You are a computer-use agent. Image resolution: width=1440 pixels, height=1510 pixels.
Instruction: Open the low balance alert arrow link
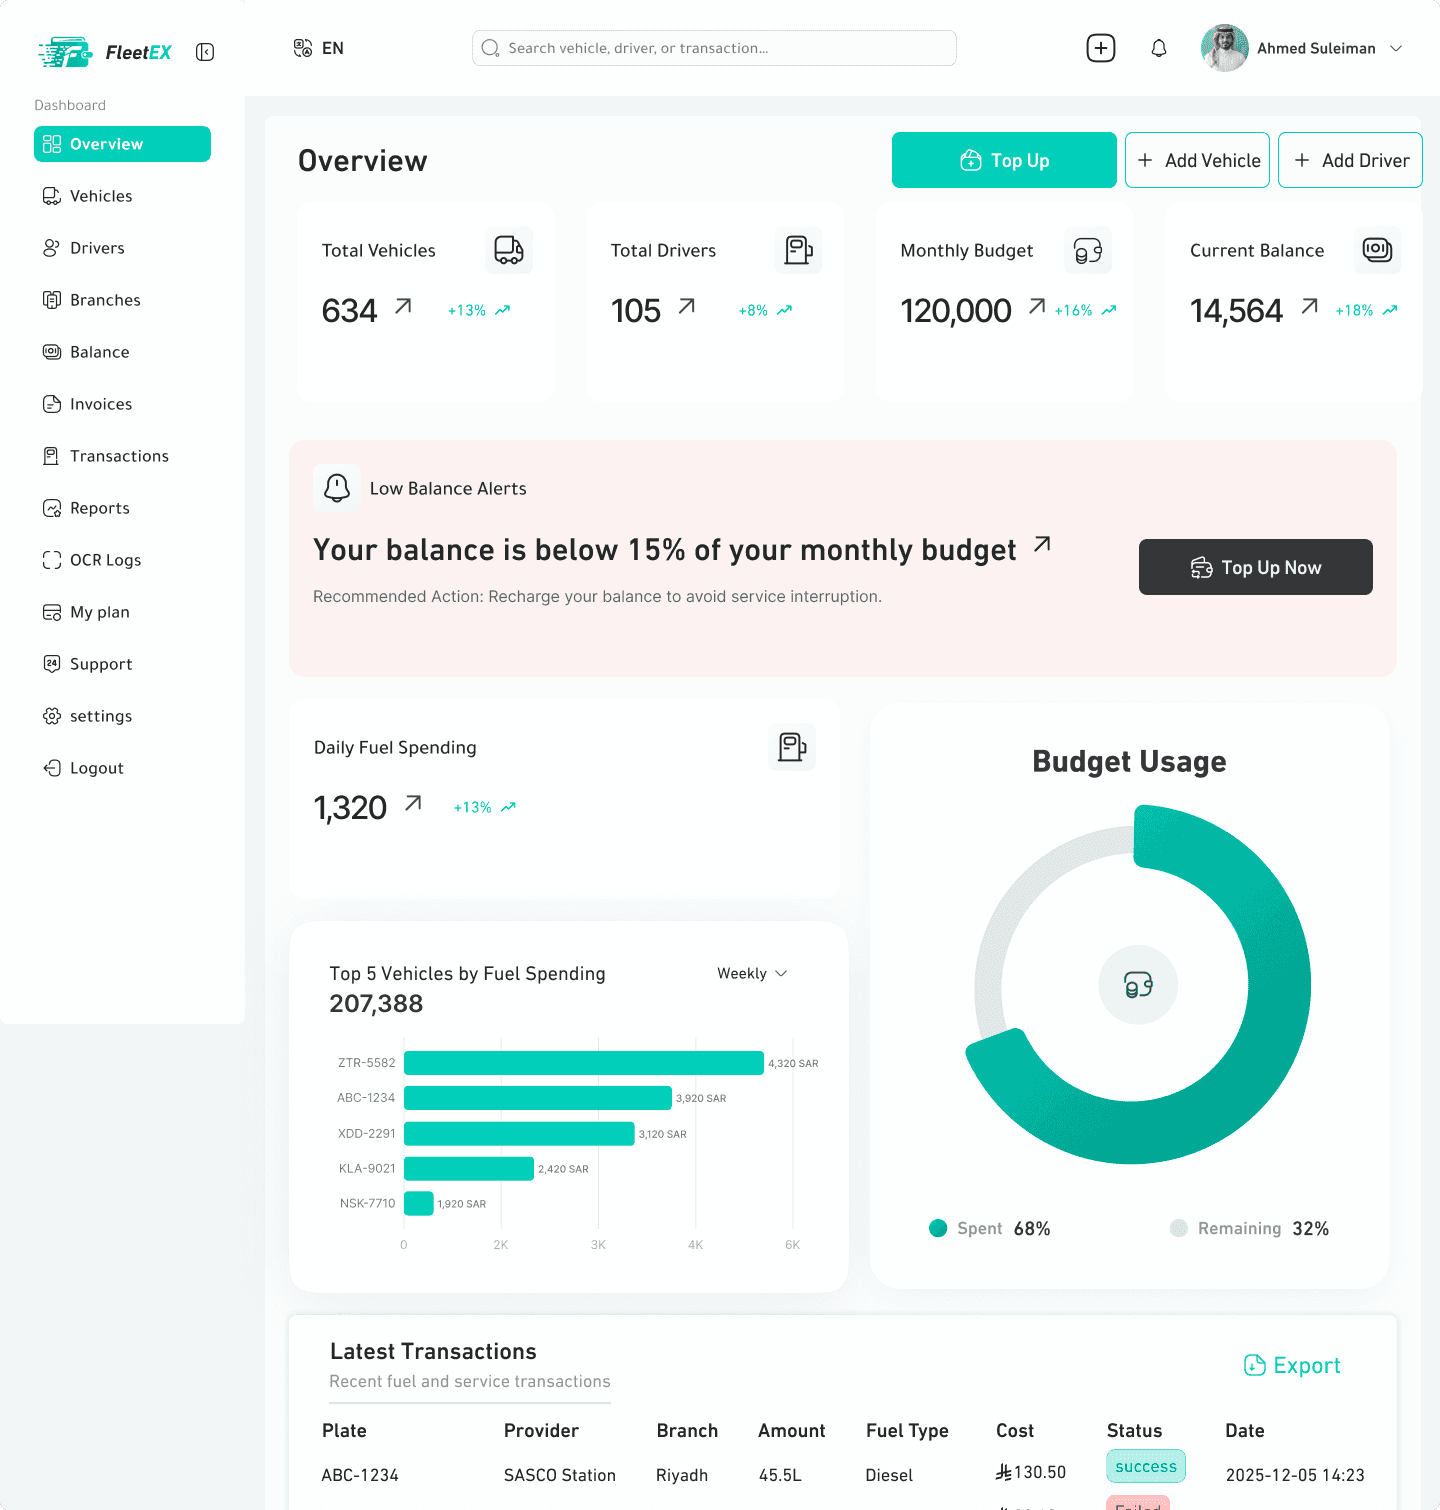coord(1042,544)
